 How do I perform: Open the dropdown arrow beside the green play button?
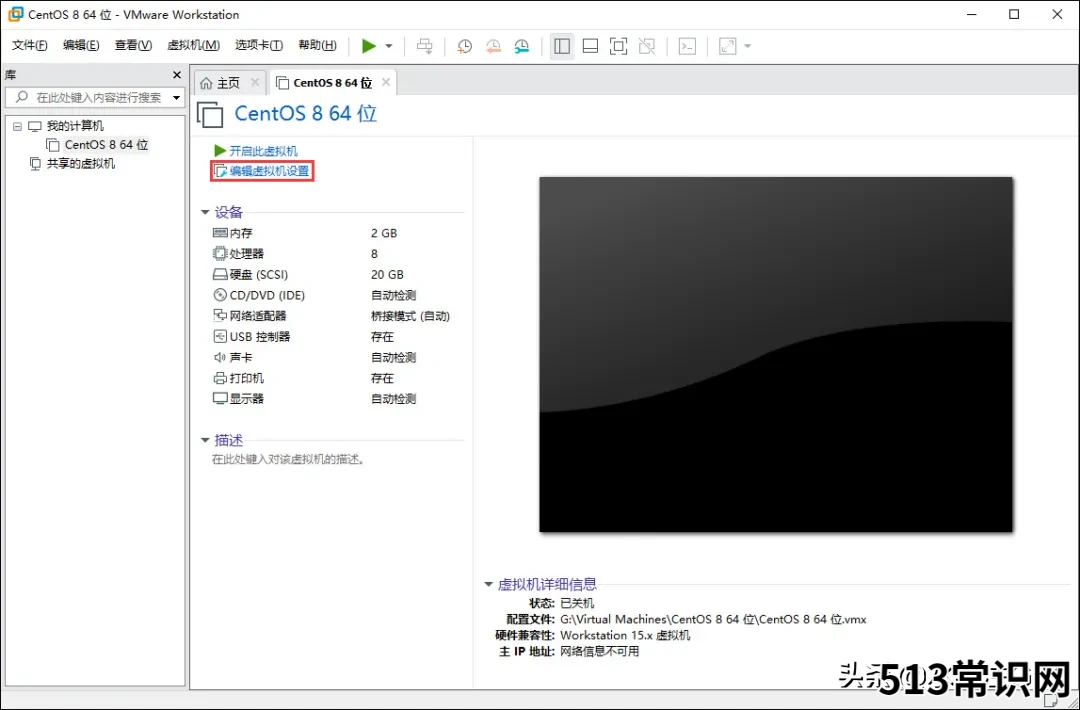point(388,46)
